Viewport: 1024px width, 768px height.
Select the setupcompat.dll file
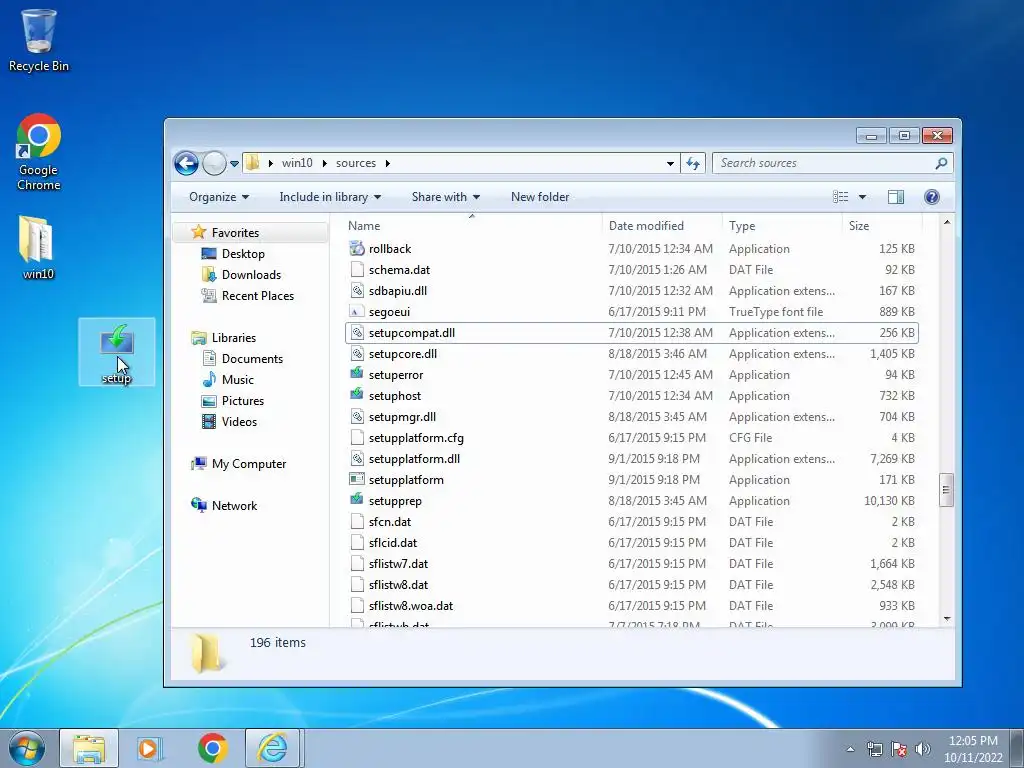631,333
